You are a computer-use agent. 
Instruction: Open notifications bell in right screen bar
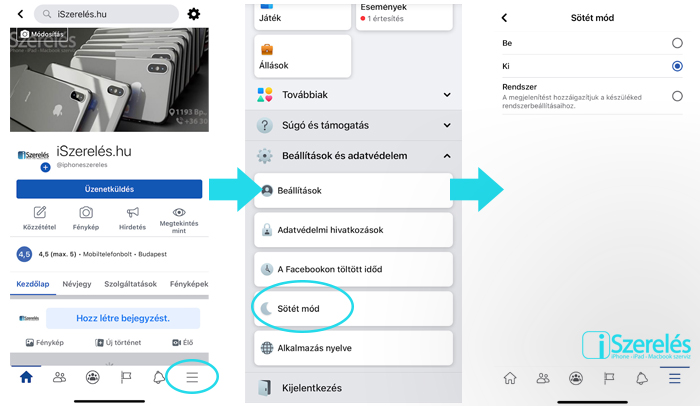642,378
